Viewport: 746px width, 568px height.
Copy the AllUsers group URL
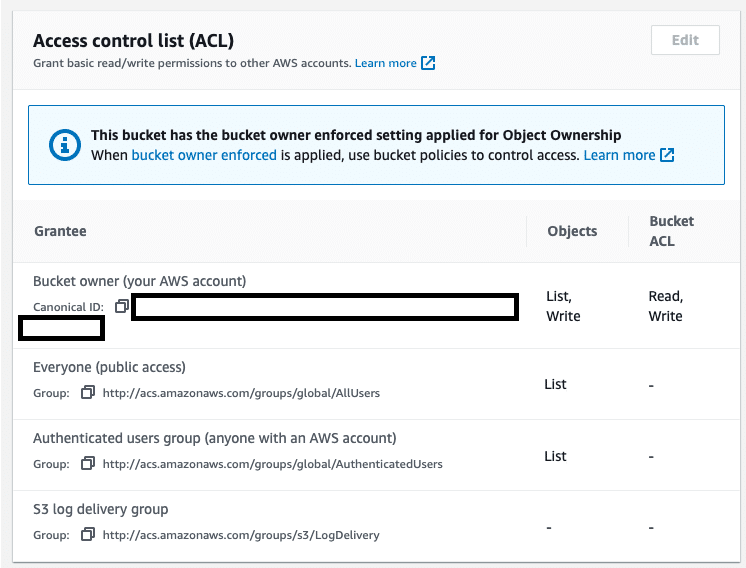[x=88, y=392]
